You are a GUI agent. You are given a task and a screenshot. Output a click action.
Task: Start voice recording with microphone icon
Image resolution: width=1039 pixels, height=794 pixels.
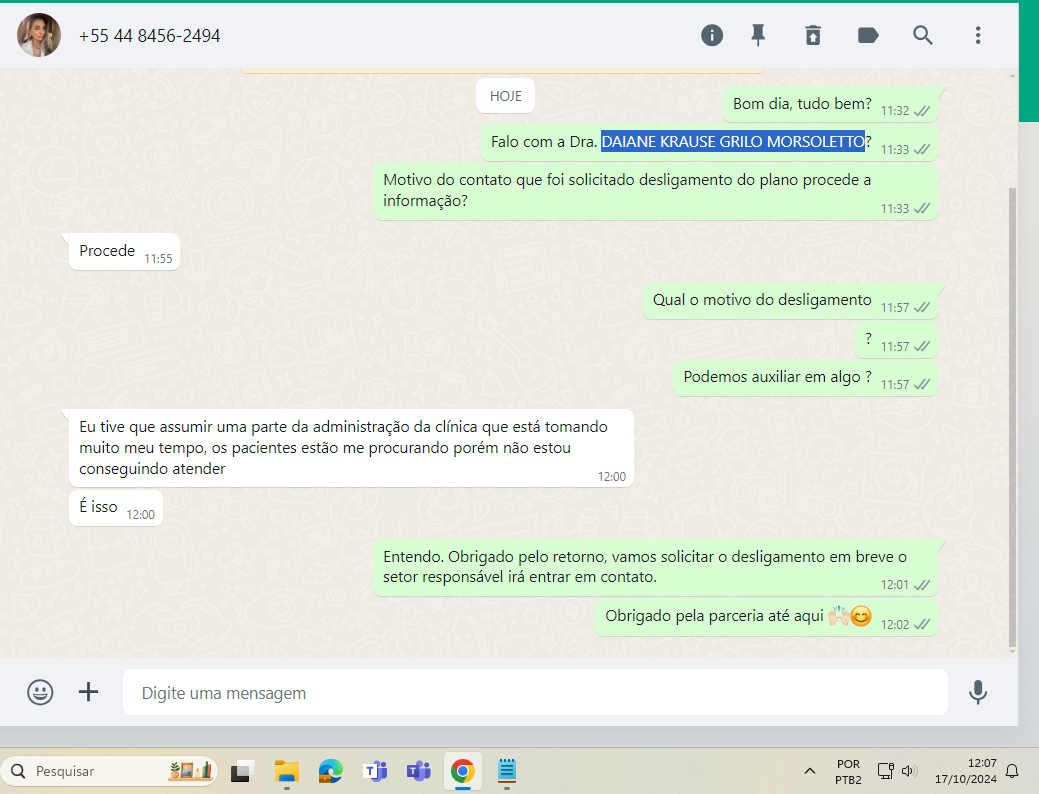[978, 693]
